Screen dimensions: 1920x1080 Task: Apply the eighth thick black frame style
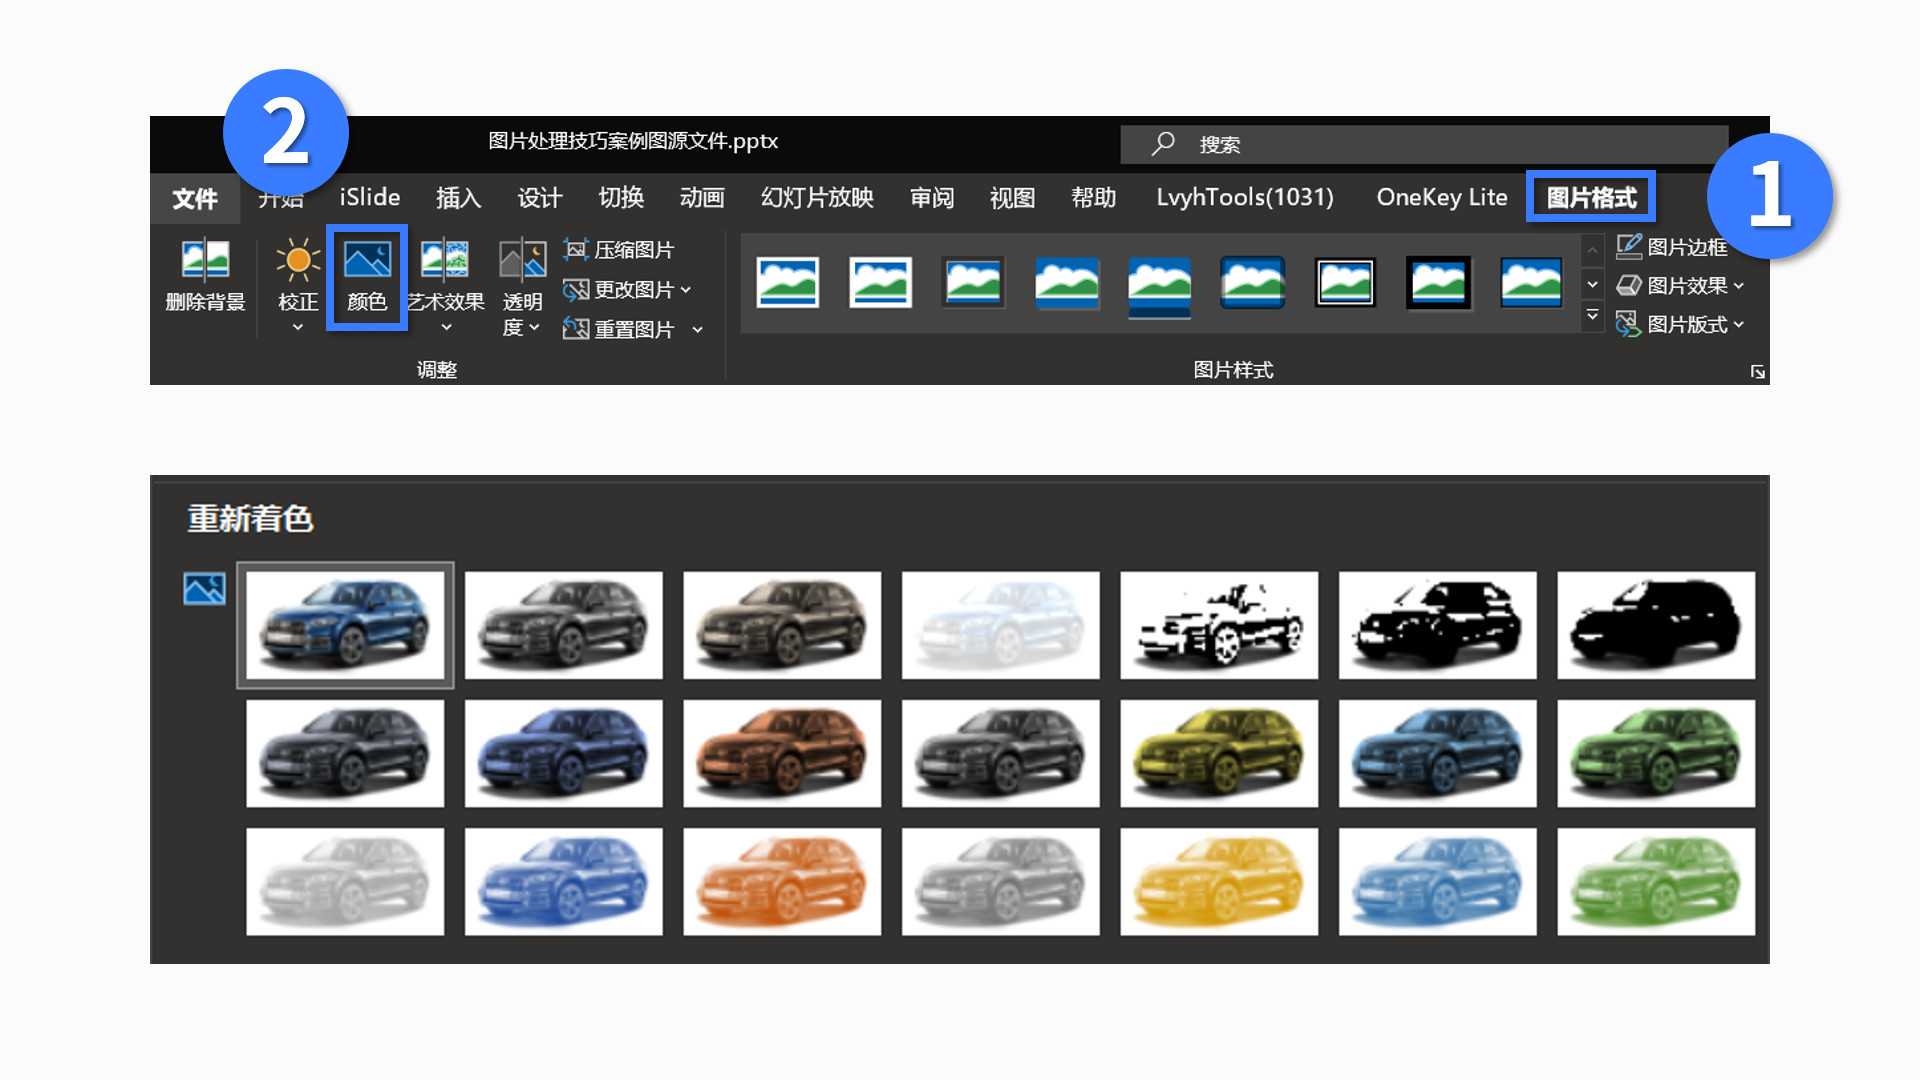tap(1438, 282)
